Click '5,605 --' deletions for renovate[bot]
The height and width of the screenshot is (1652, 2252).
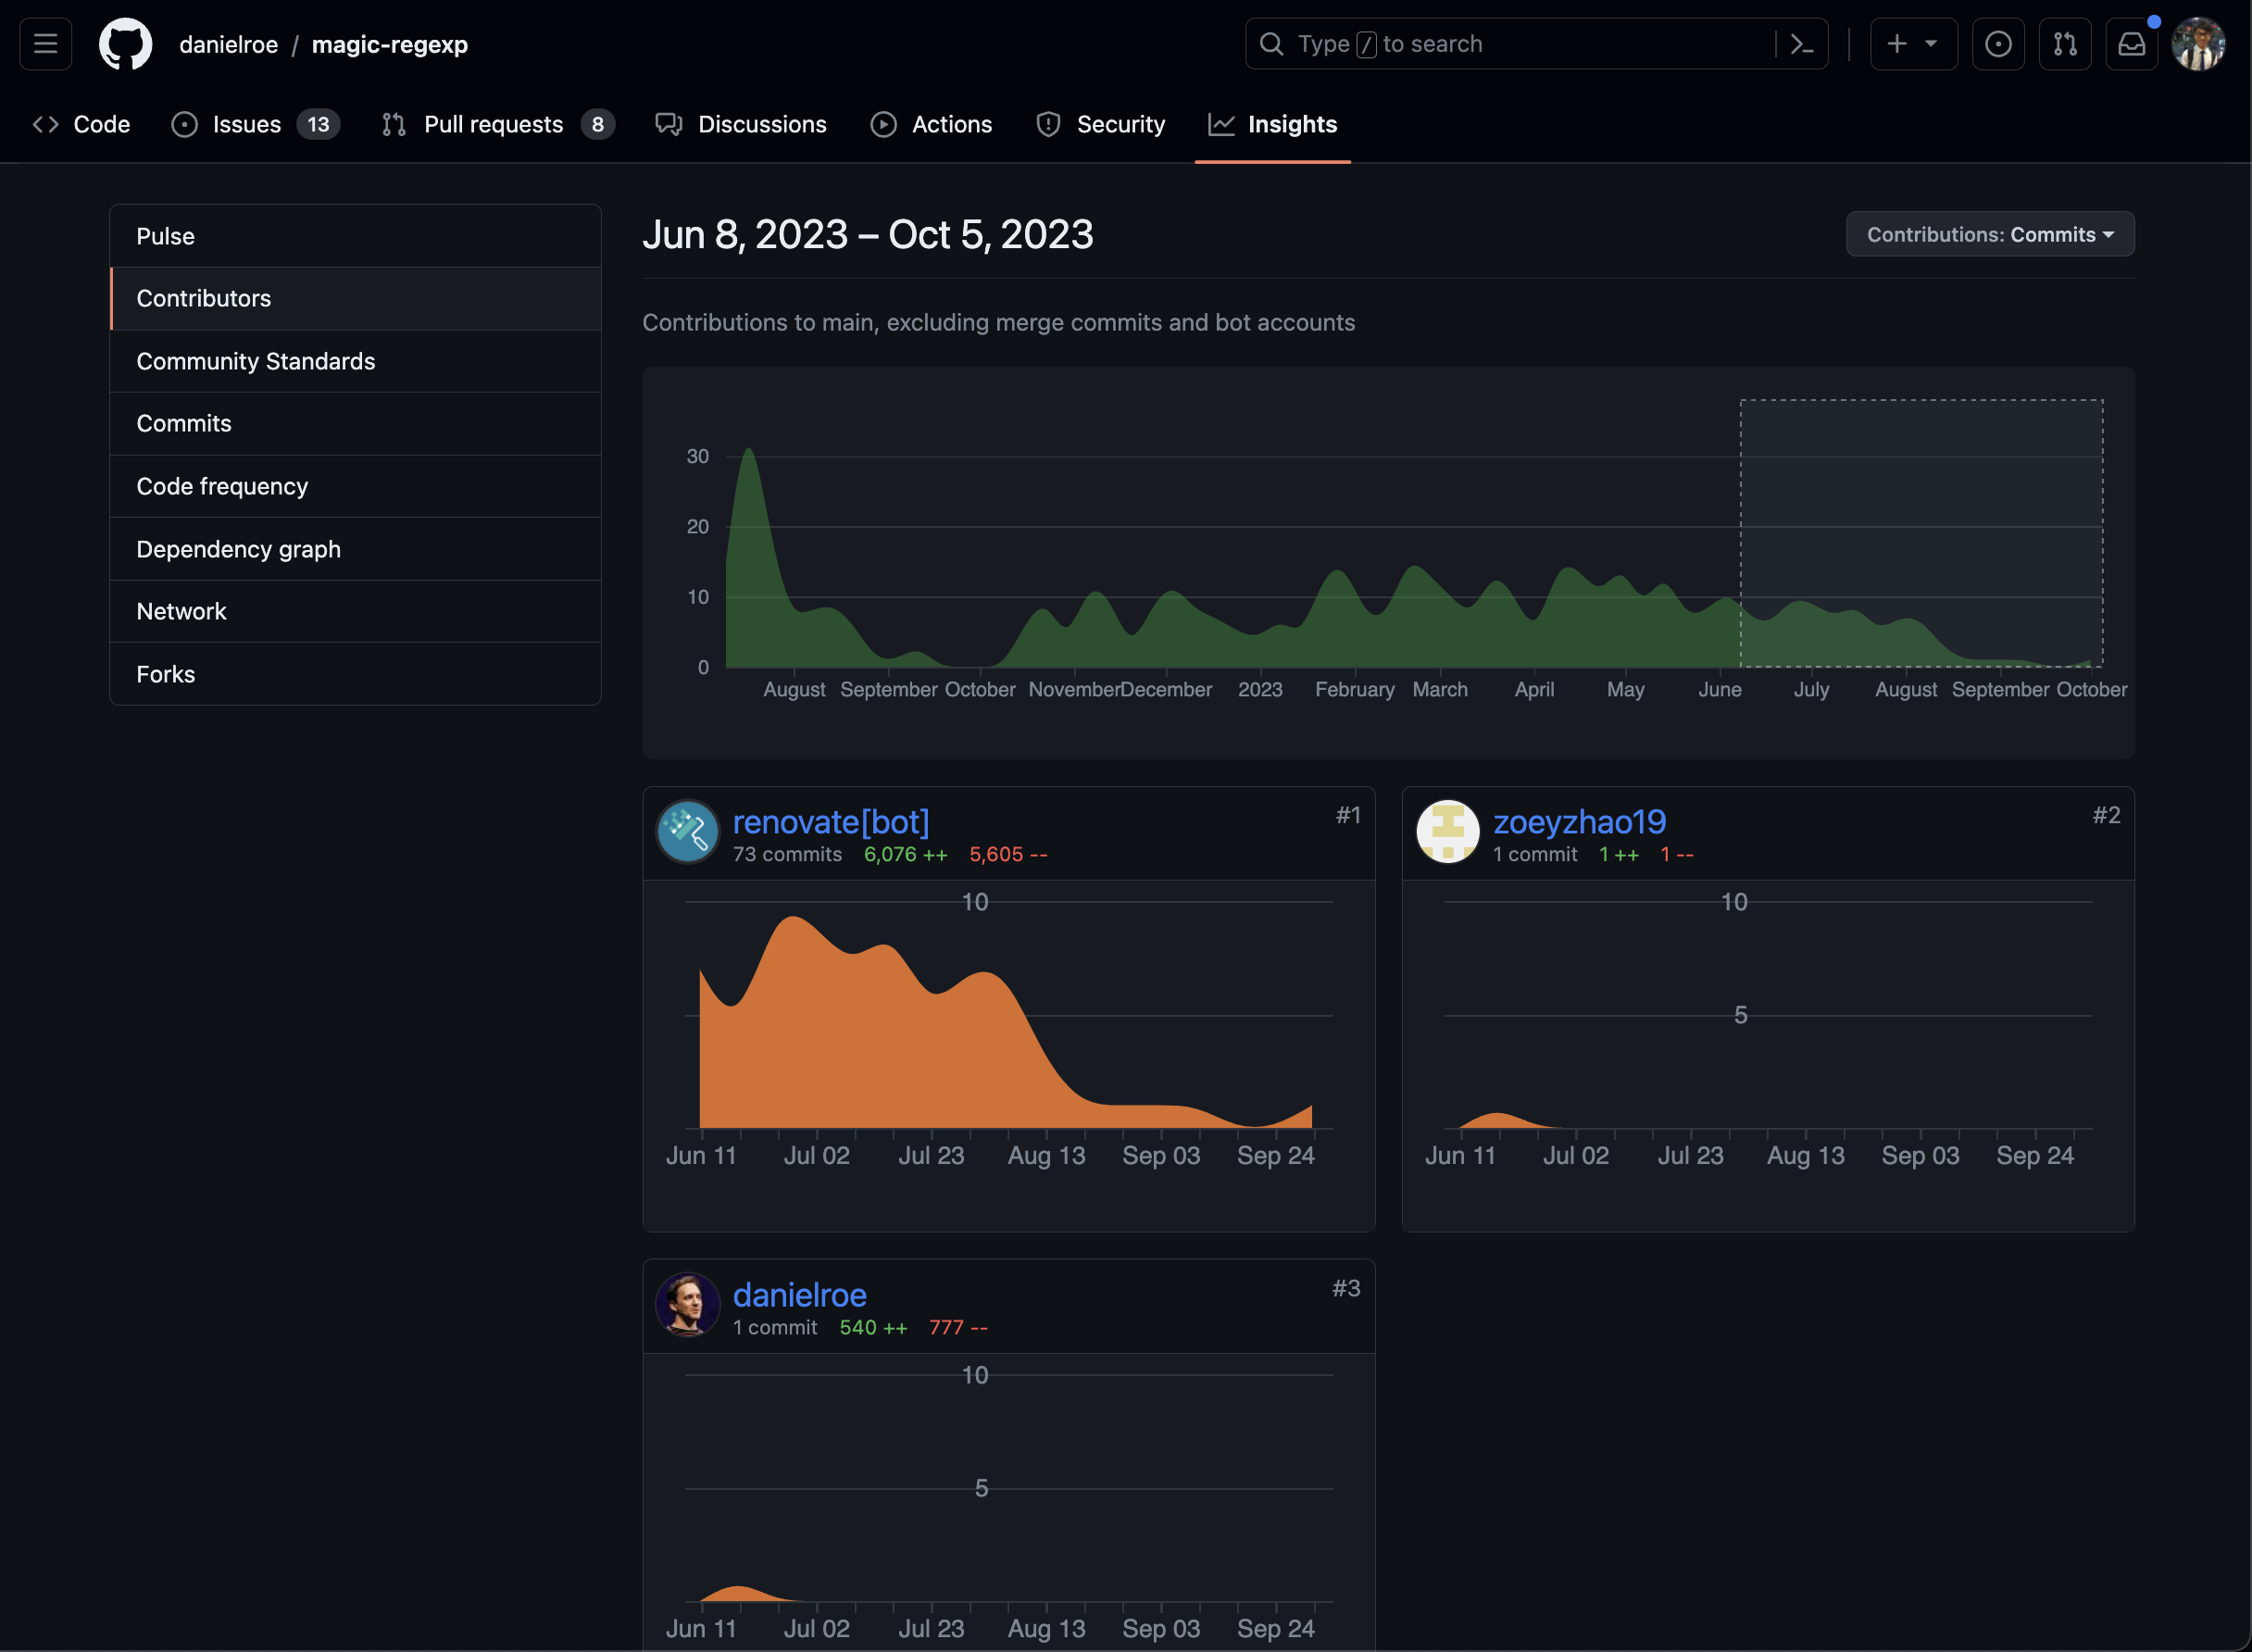(x=1009, y=855)
